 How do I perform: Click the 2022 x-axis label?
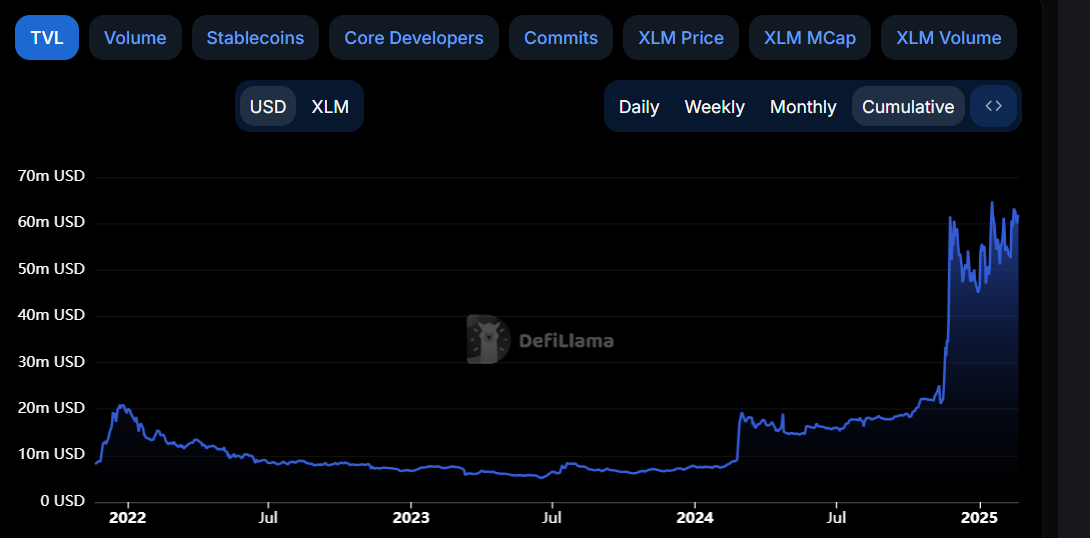[127, 519]
